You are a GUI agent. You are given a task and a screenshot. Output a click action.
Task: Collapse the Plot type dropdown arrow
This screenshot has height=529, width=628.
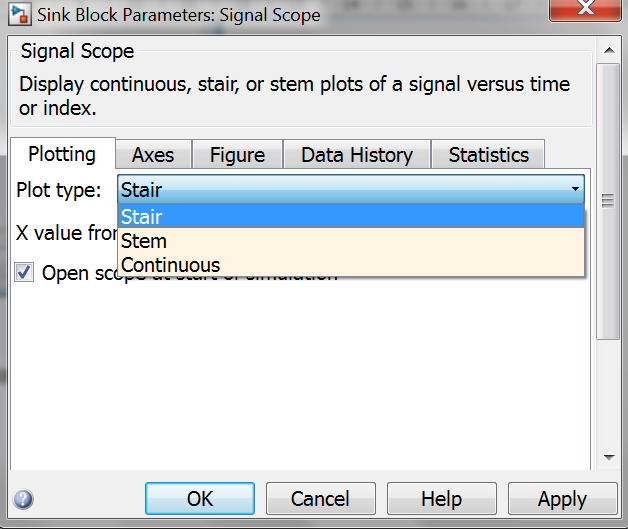[575, 189]
